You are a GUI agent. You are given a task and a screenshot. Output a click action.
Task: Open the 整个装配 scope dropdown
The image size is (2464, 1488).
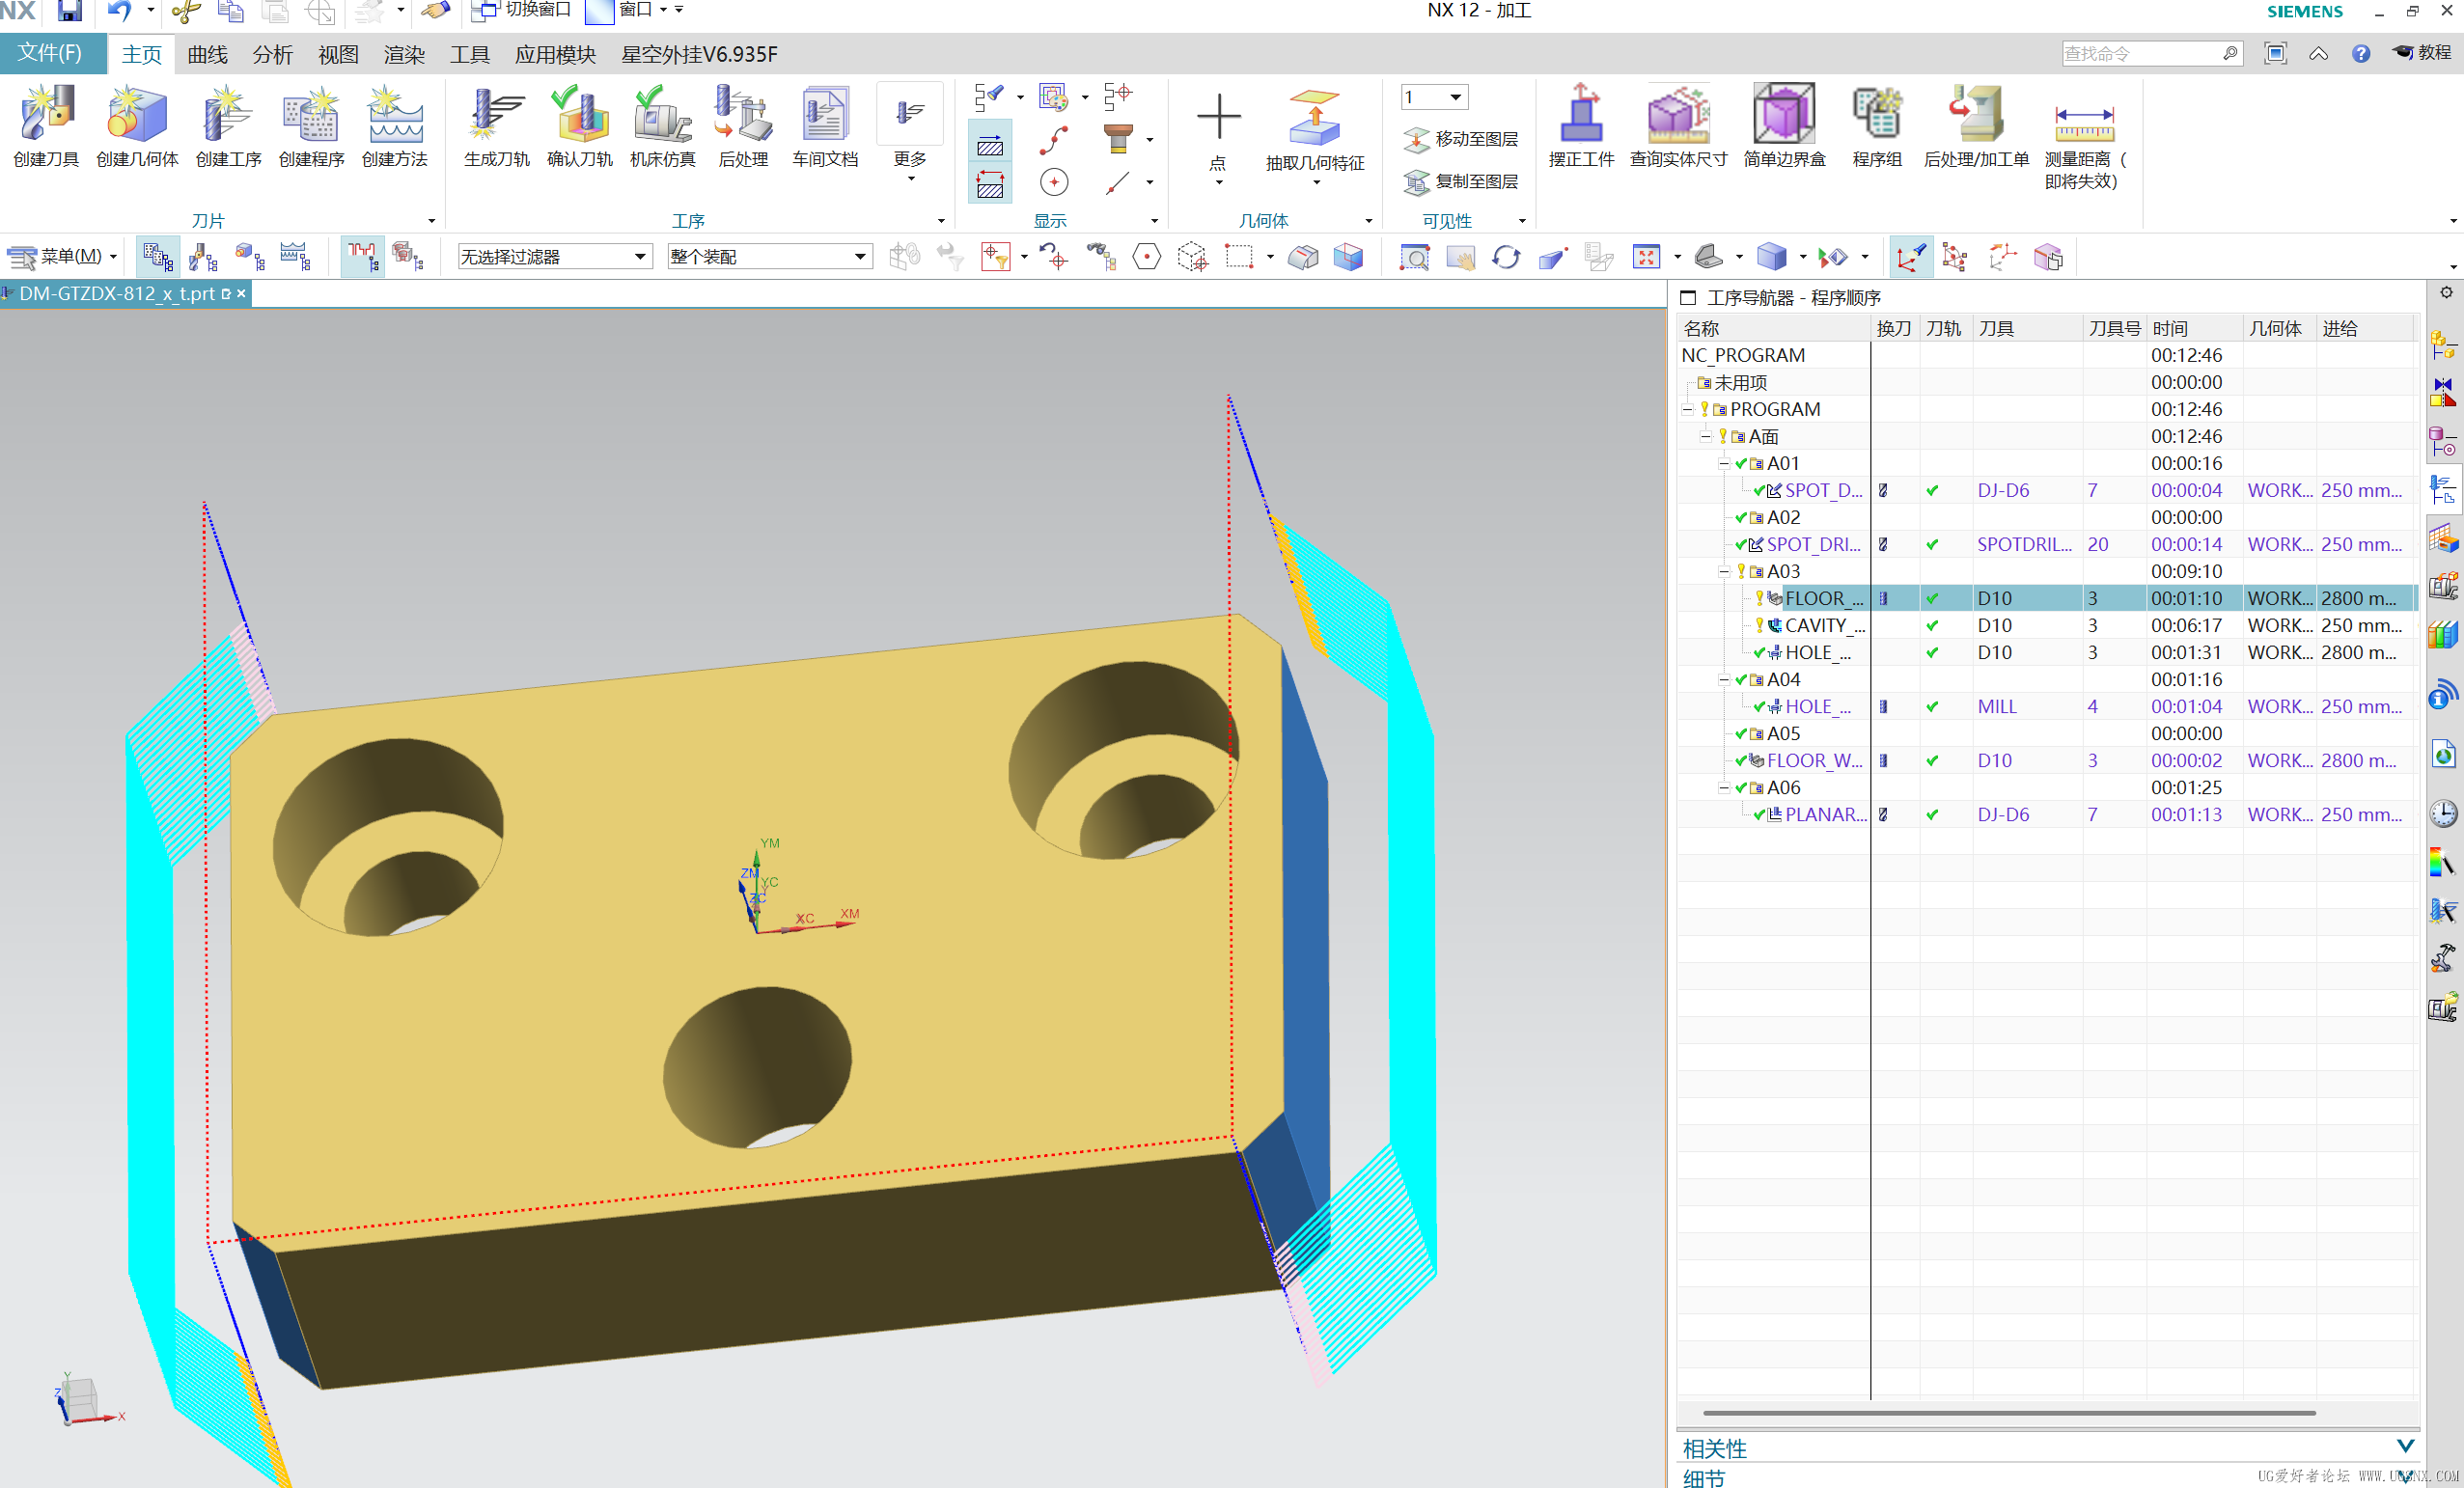point(859,257)
